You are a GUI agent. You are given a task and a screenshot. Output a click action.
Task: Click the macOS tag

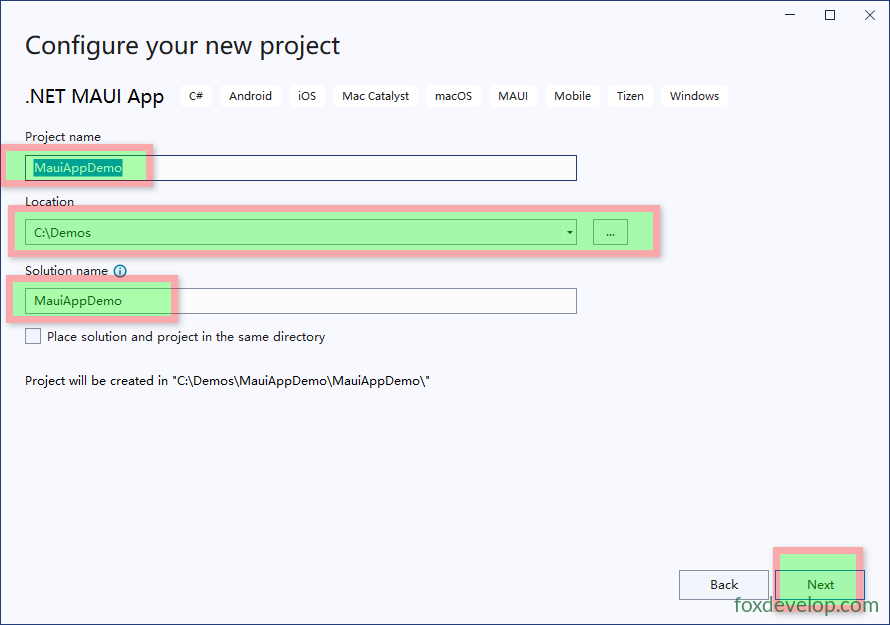[454, 96]
